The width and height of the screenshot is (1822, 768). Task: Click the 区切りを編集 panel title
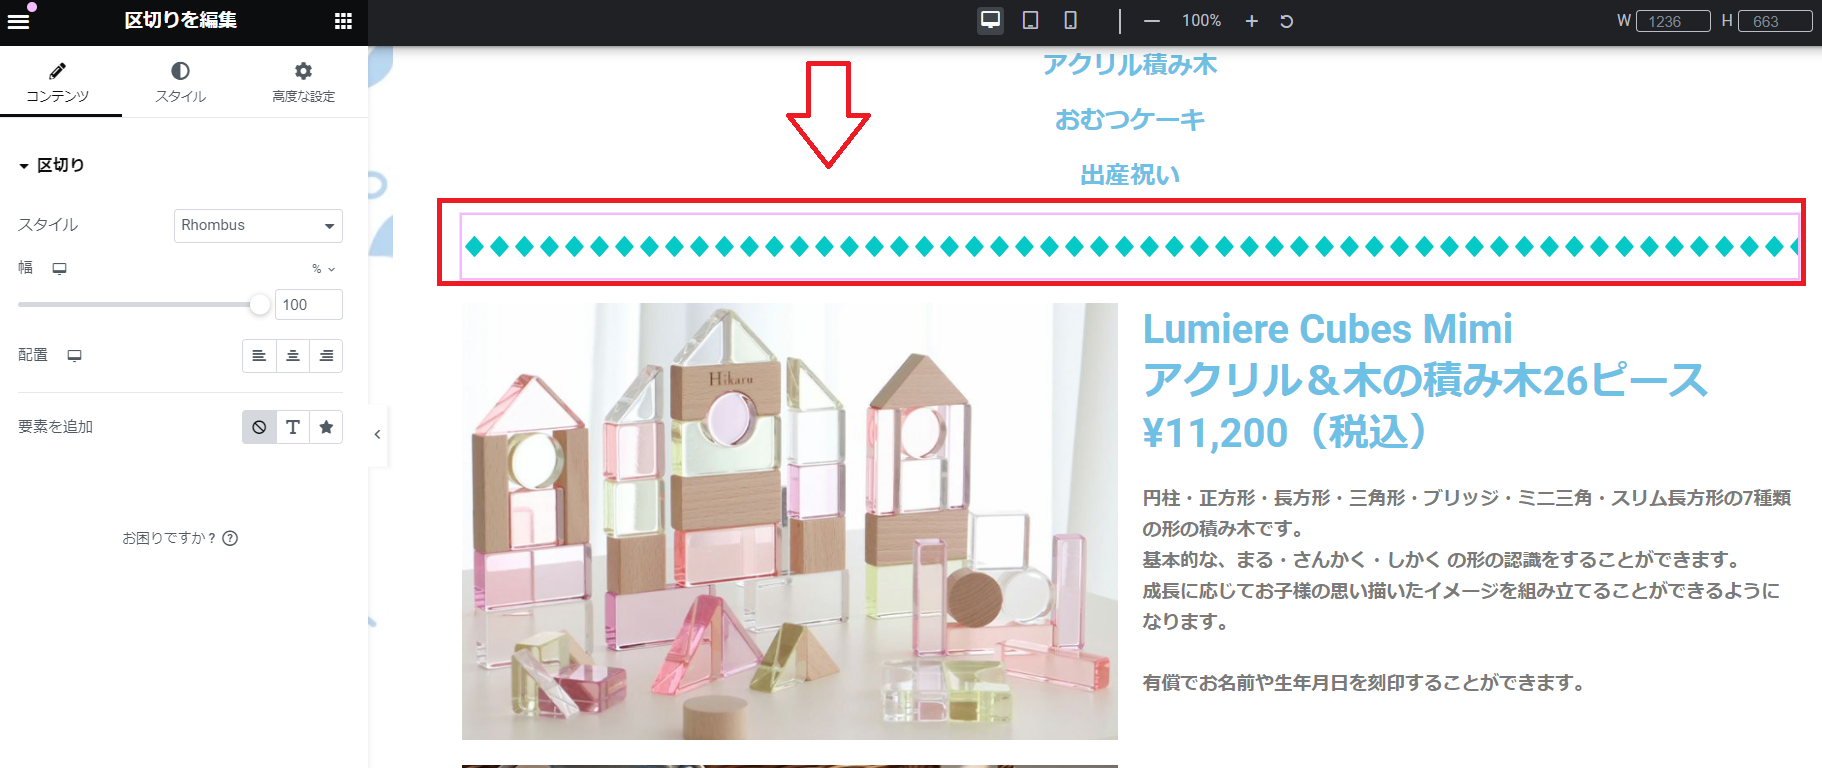[x=181, y=21]
